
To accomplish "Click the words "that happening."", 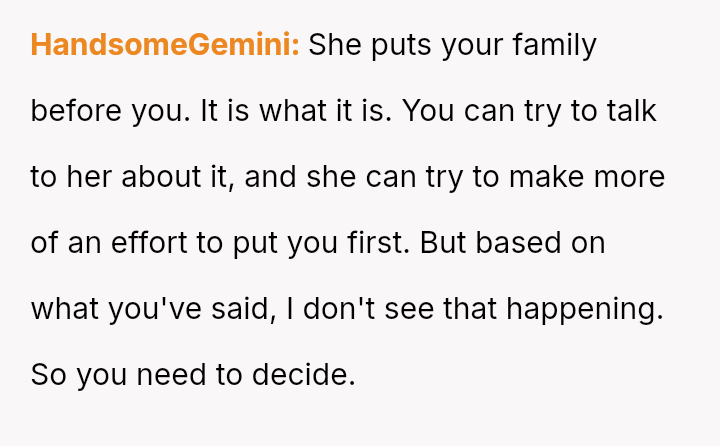I will point(551,309).
